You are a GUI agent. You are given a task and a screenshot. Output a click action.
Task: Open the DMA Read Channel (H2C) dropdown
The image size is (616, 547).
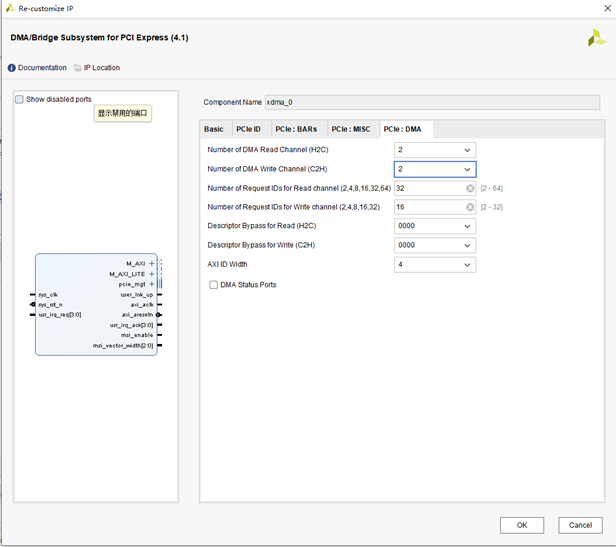click(x=435, y=150)
